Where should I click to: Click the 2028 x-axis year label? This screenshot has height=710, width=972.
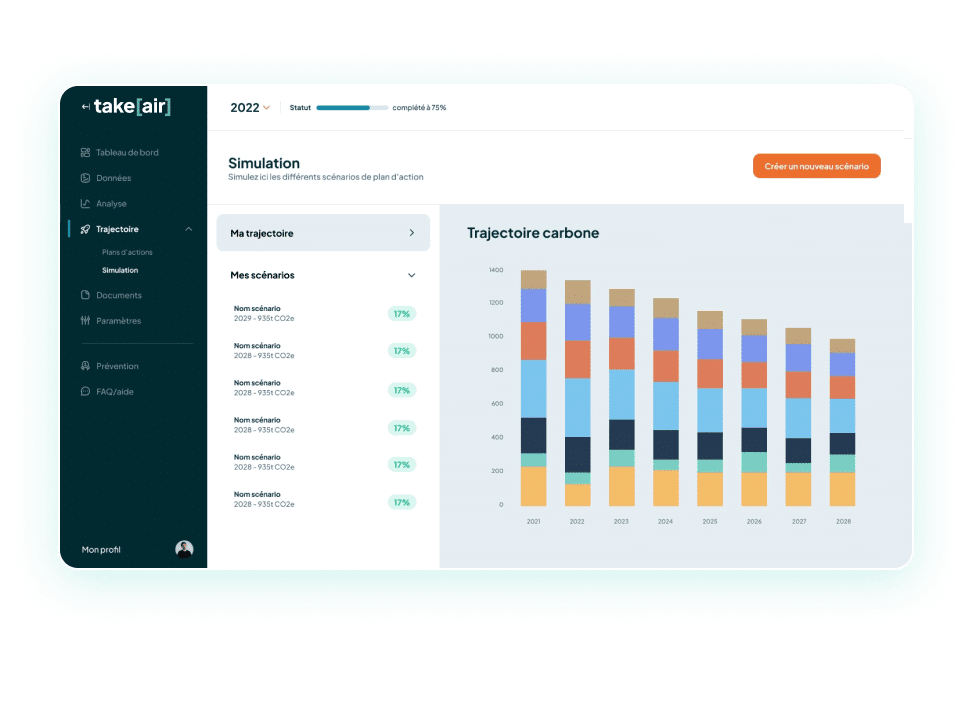tap(843, 521)
